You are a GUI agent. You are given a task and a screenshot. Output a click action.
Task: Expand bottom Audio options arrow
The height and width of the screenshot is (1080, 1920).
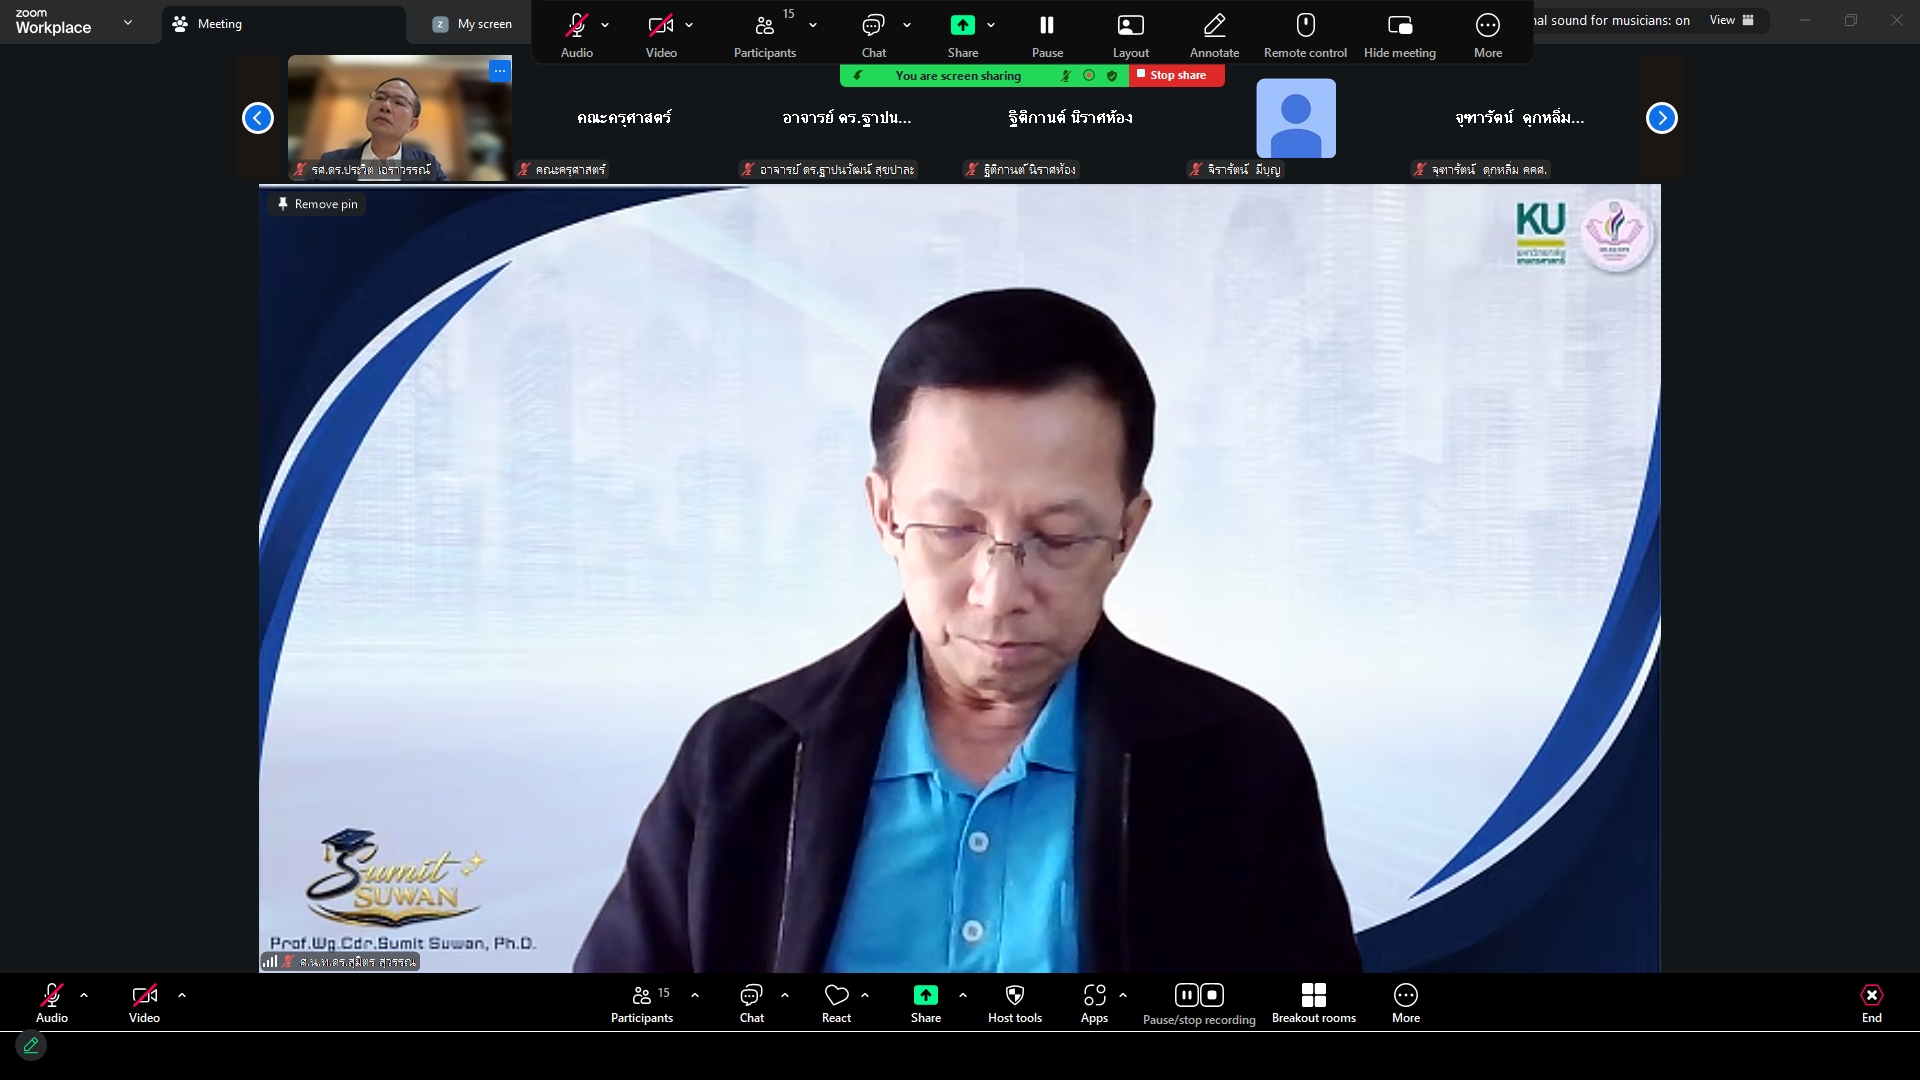84,995
